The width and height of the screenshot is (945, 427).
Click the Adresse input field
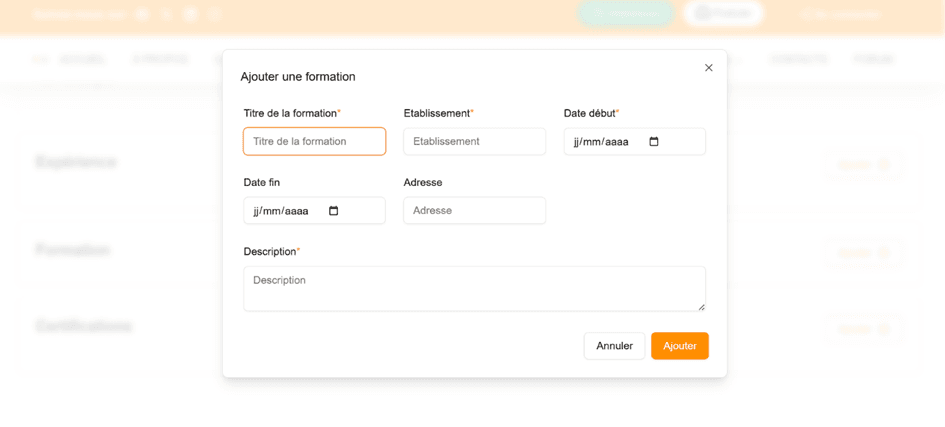coord(474,211)
